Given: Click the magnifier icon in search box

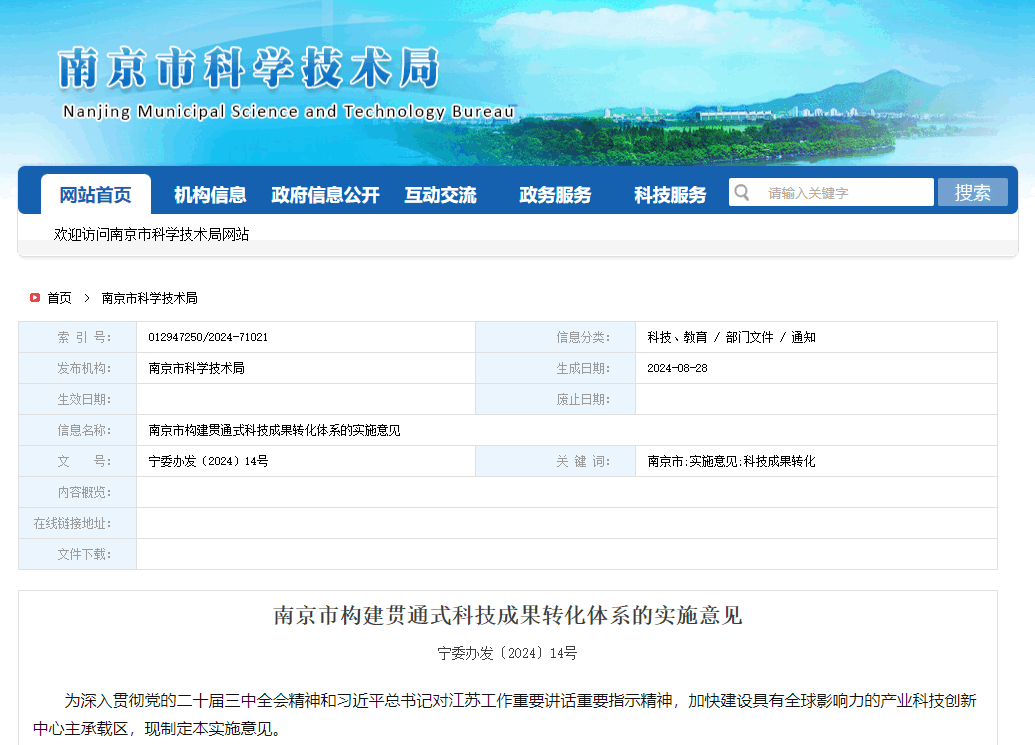Looking at the screenshot, I should coord(741,193).
